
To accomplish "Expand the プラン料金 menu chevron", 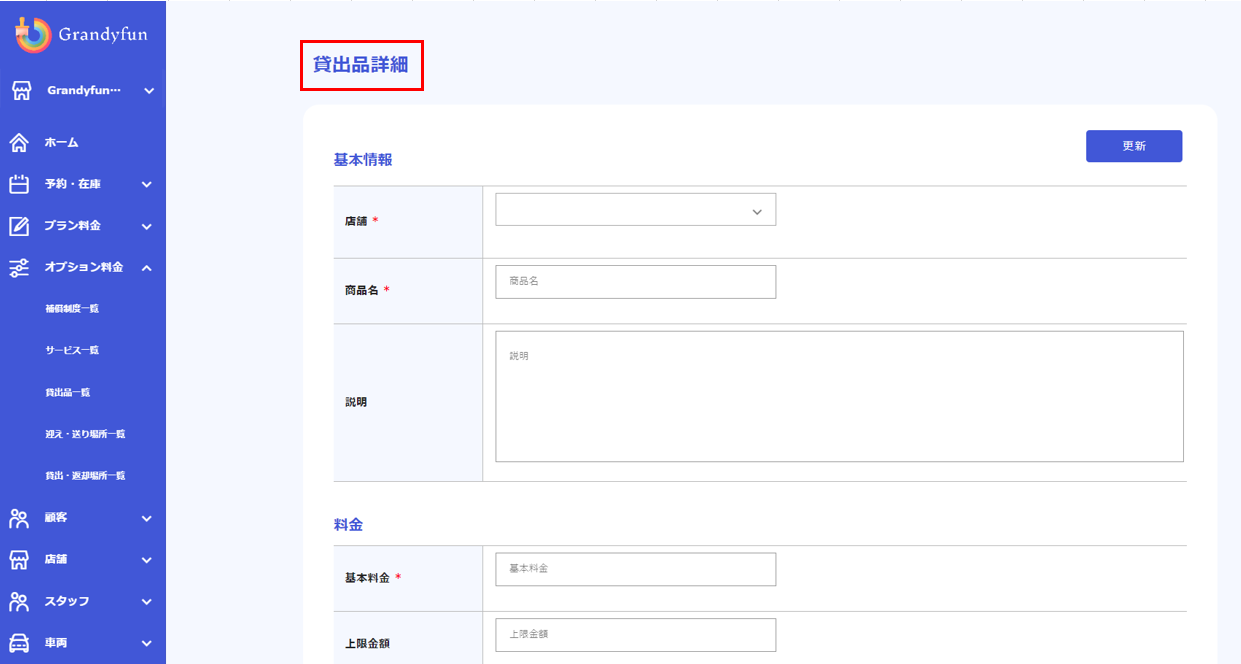I will [x=146, y=226].
